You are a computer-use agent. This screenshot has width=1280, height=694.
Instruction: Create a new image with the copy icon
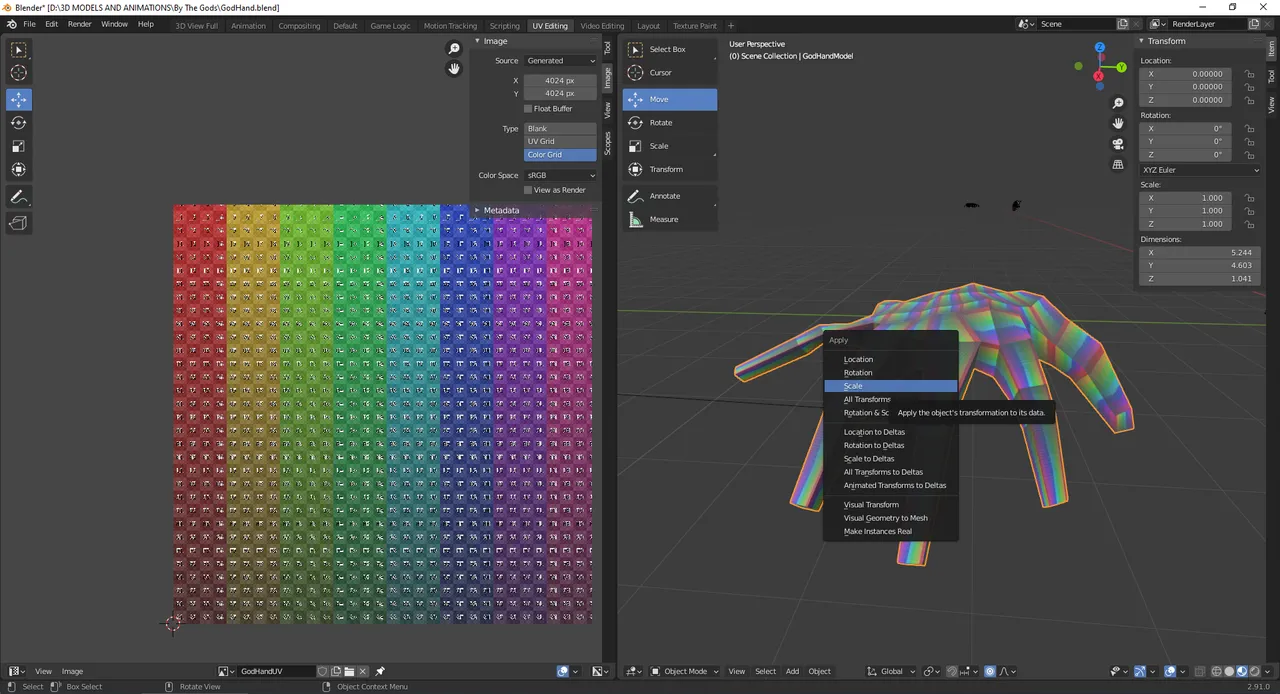click(x=336, y=671)
